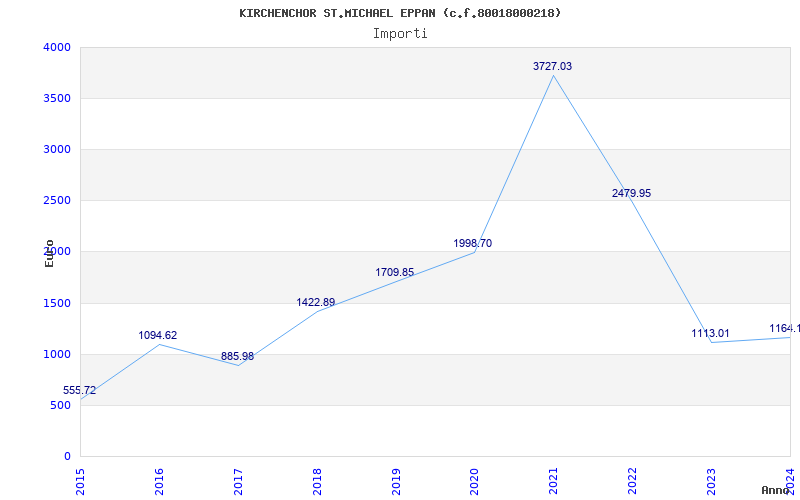Screen dimensions: 800x500
Task: Click the 2020 x-axis year label
Action: (x=474, y=481)
